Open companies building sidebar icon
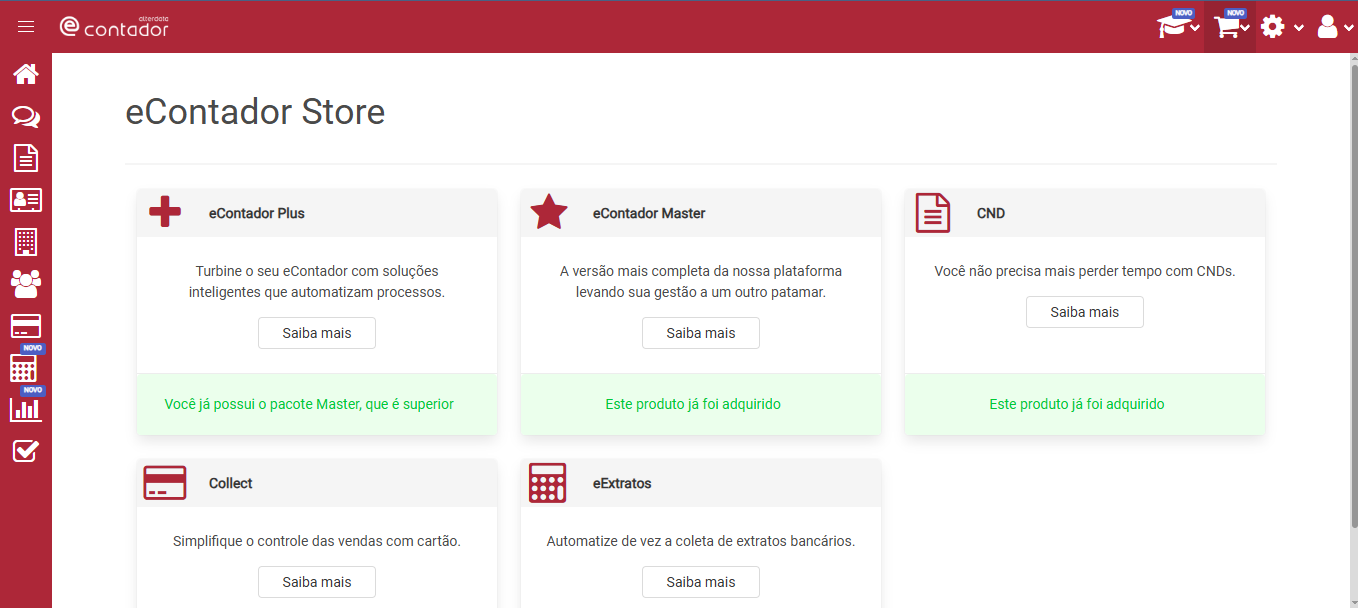1358x608 pixels. 26,241
